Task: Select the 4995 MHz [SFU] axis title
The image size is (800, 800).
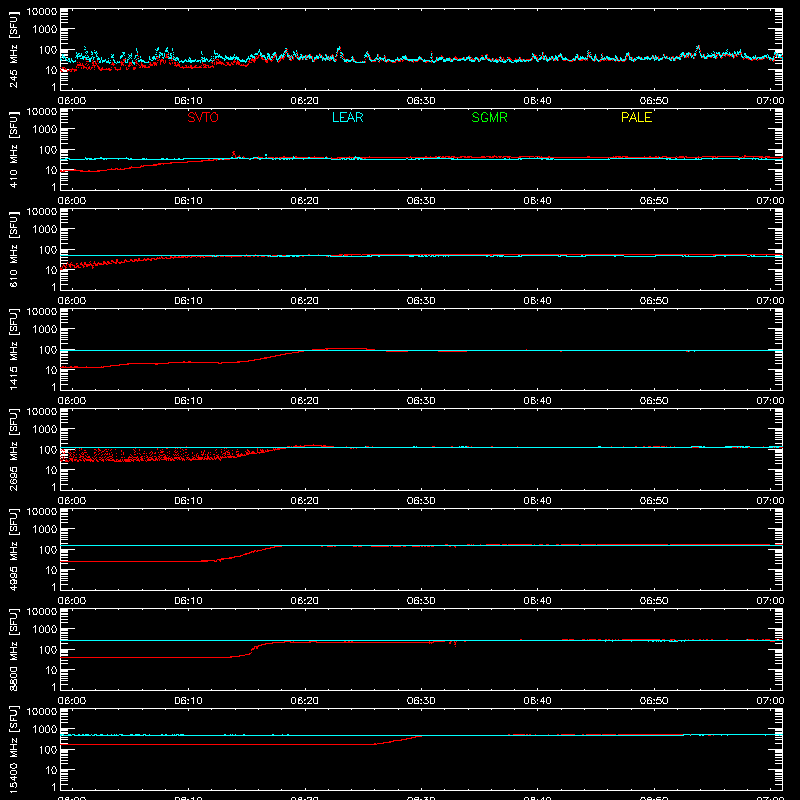Action: click(13, 549)
